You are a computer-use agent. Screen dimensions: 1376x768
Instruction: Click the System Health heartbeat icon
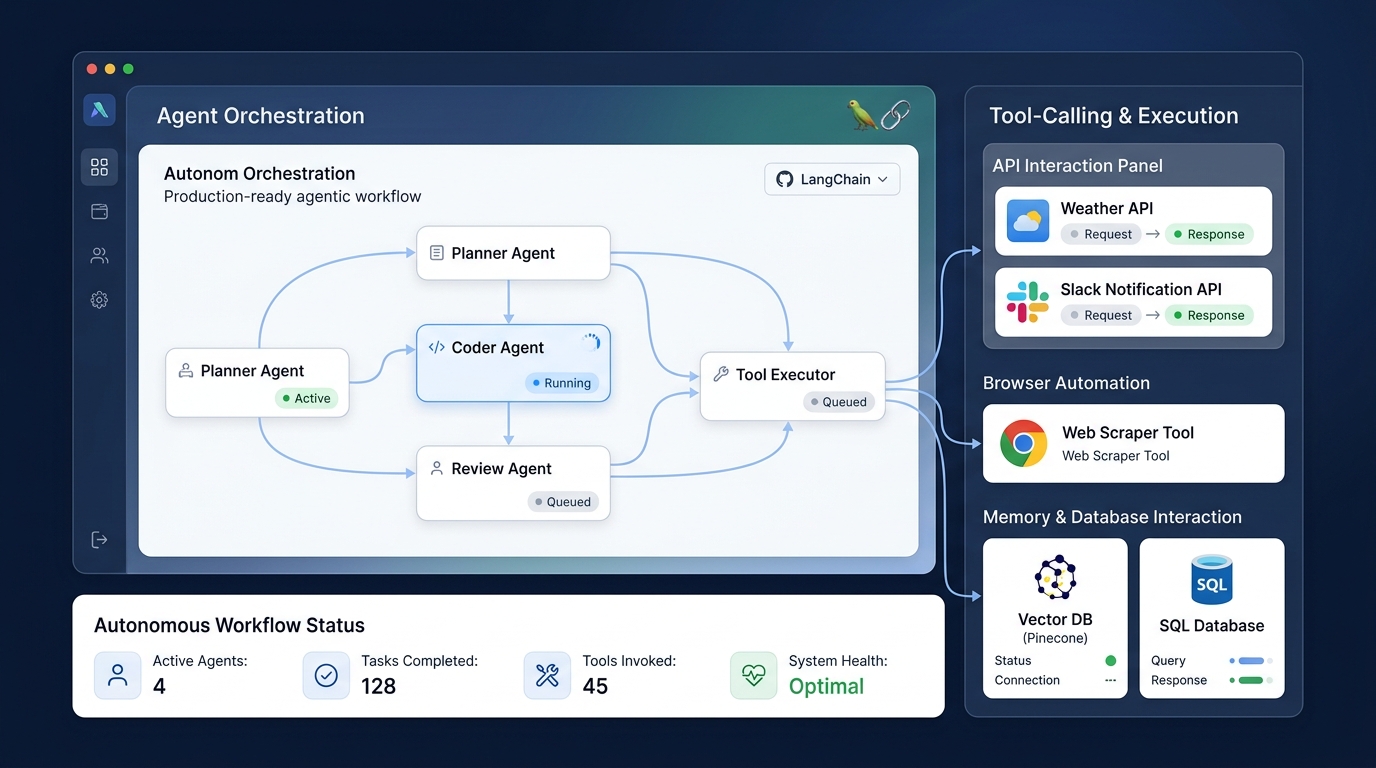[754, 675]
